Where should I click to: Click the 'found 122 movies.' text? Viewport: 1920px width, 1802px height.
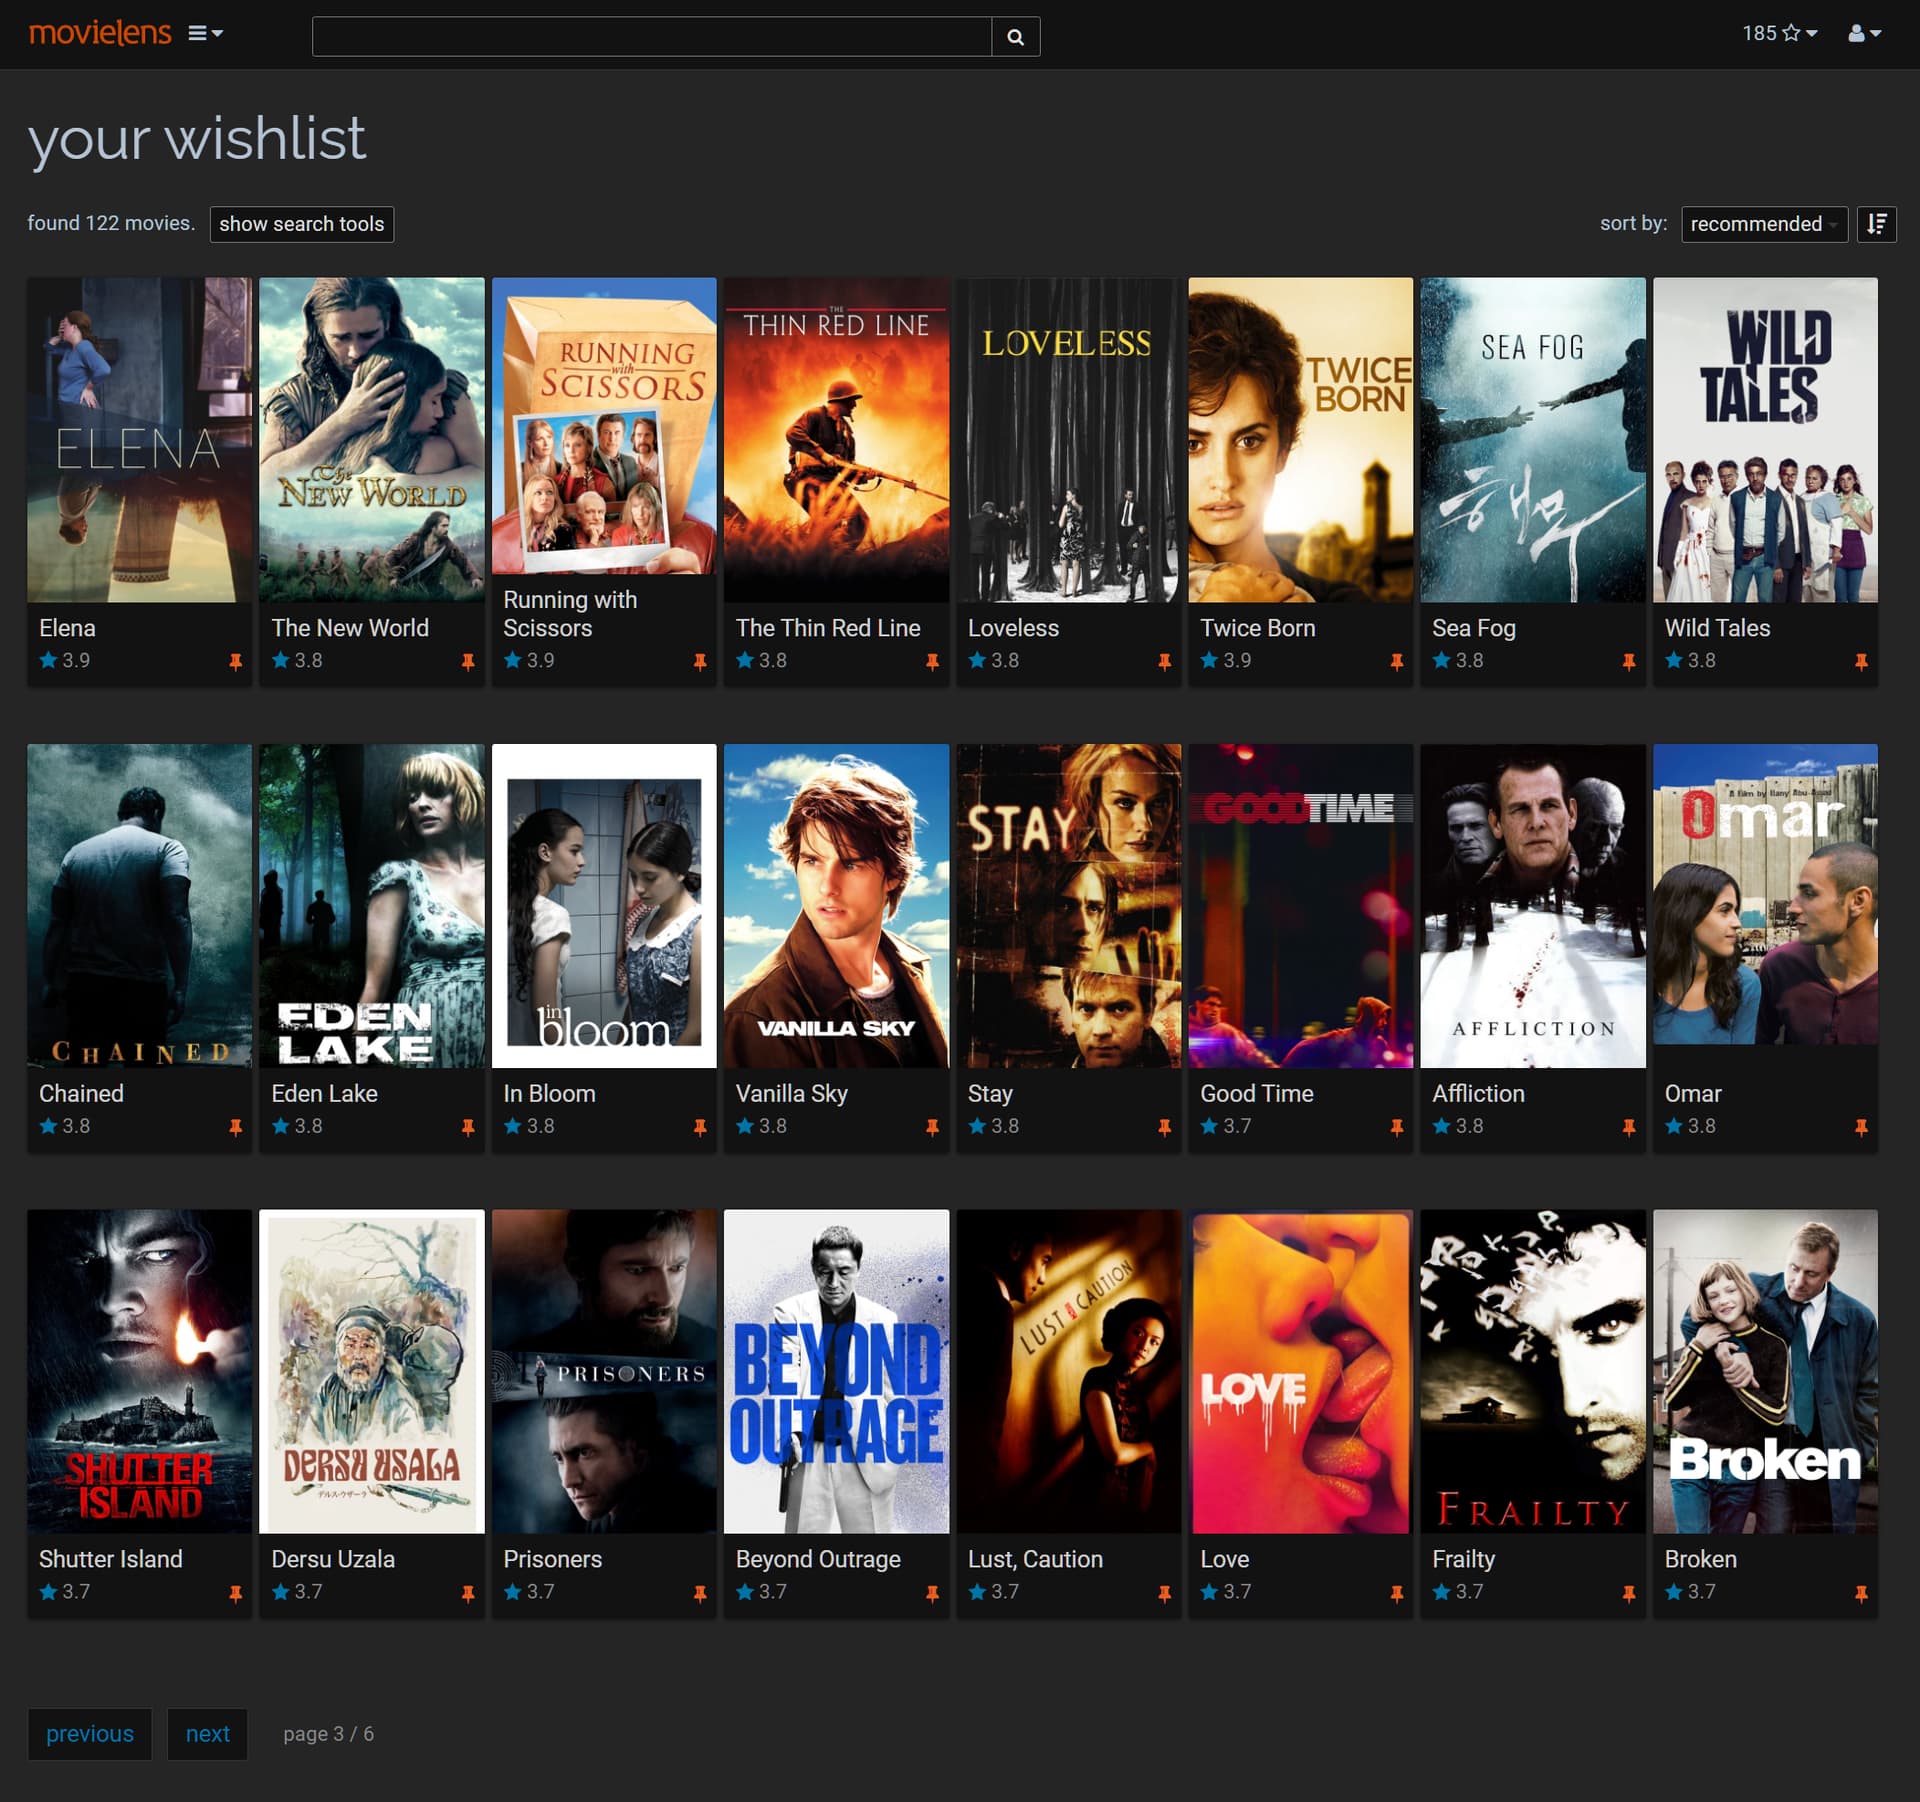tap(111, 223)
